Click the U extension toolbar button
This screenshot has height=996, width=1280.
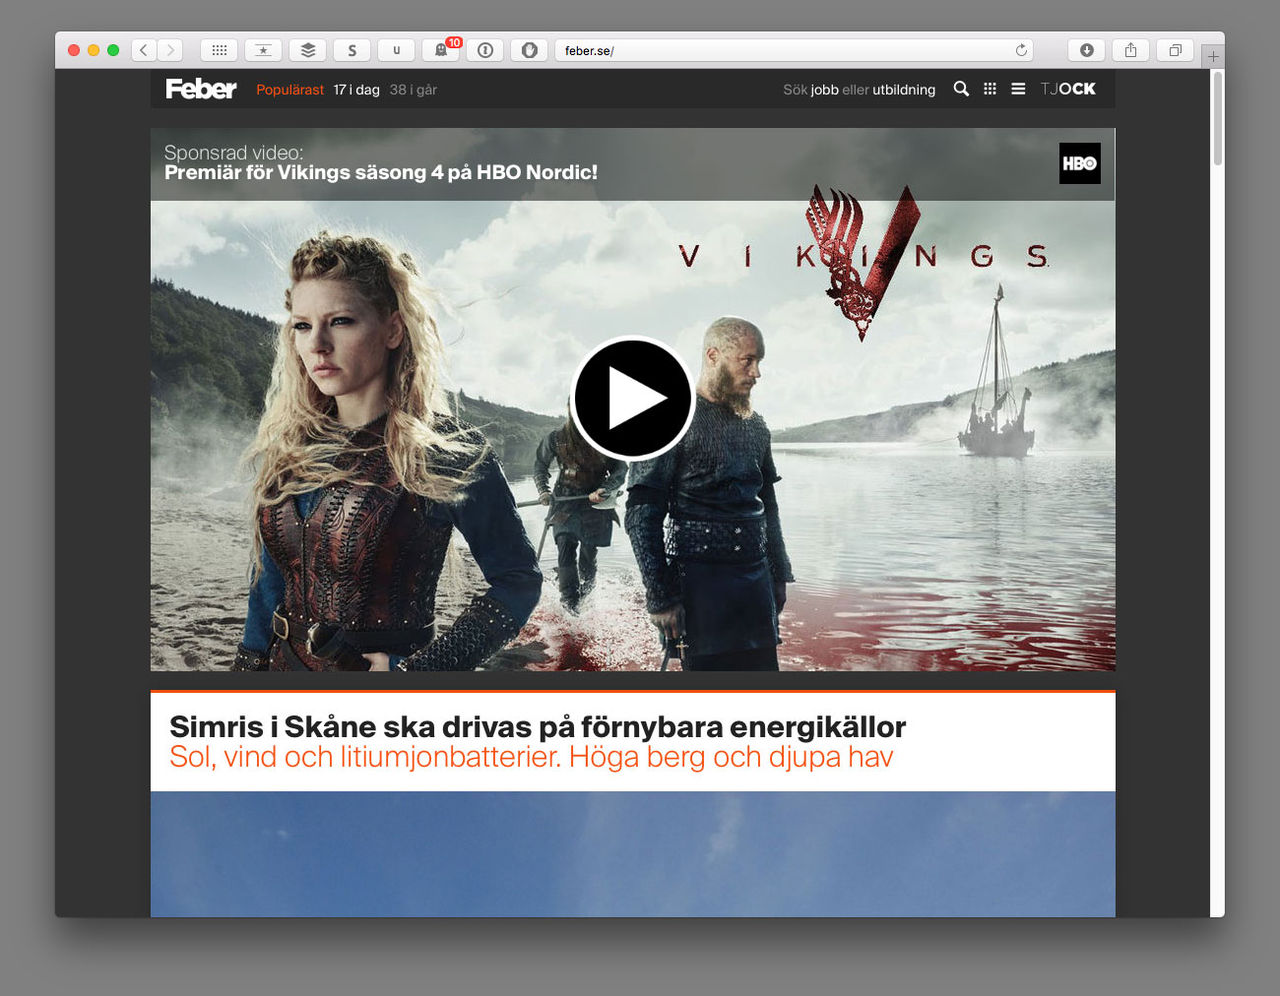(x=396, y=50)
